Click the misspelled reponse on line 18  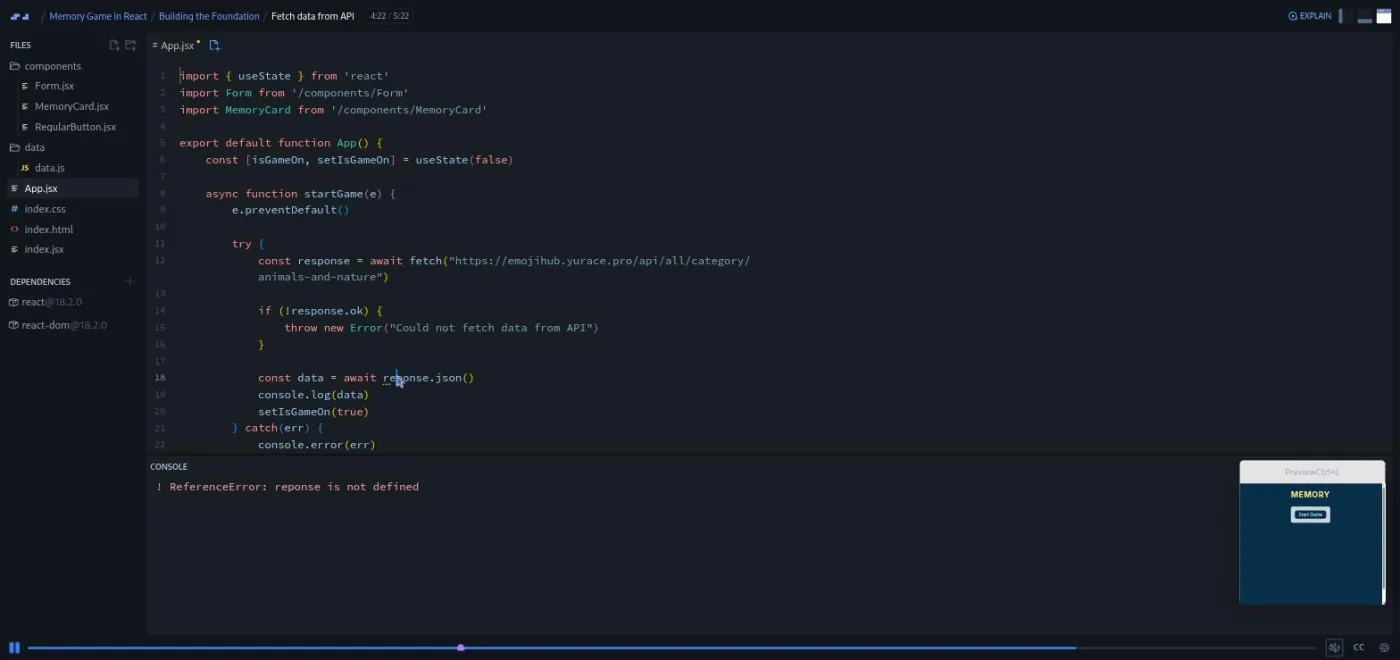coord(406,378)
